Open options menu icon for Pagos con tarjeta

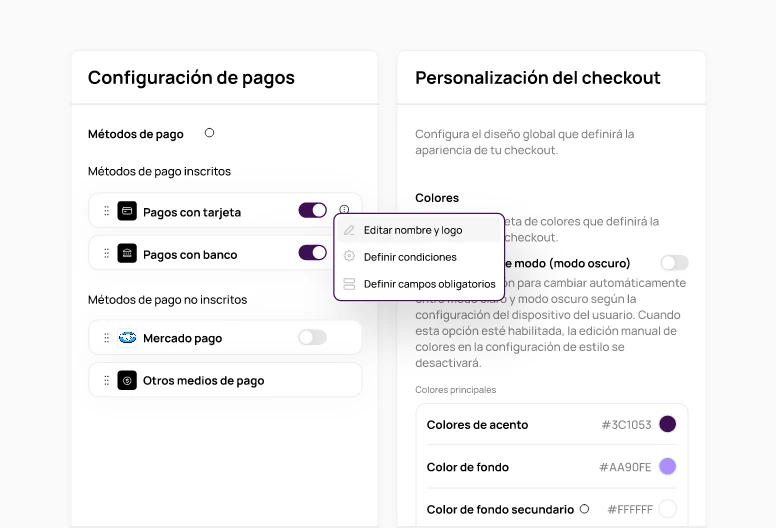[x=344, y=209]
